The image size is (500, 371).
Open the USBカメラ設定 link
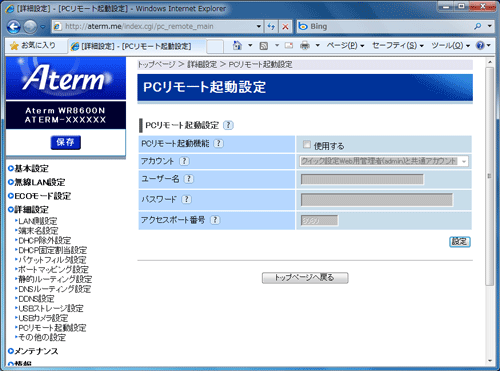pyautogui.click(x=43, y=318)
